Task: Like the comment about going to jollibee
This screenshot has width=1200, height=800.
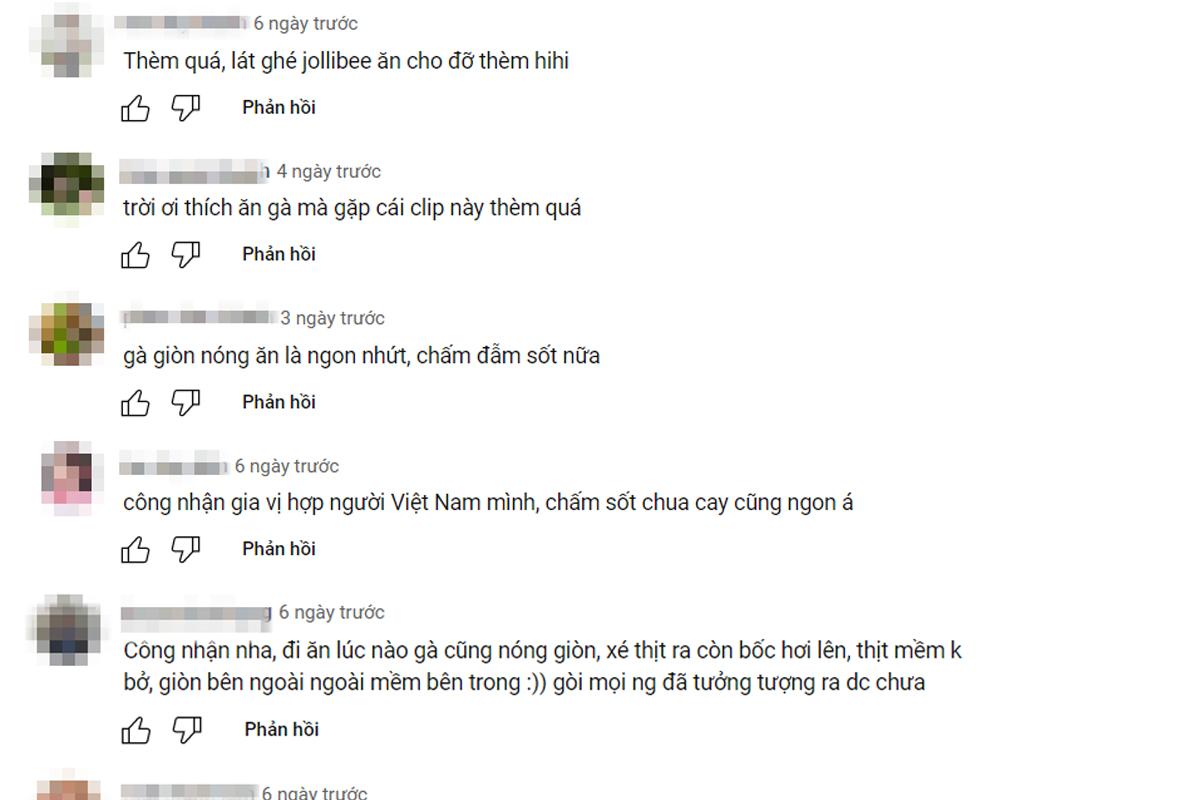Action: (135, 108)
